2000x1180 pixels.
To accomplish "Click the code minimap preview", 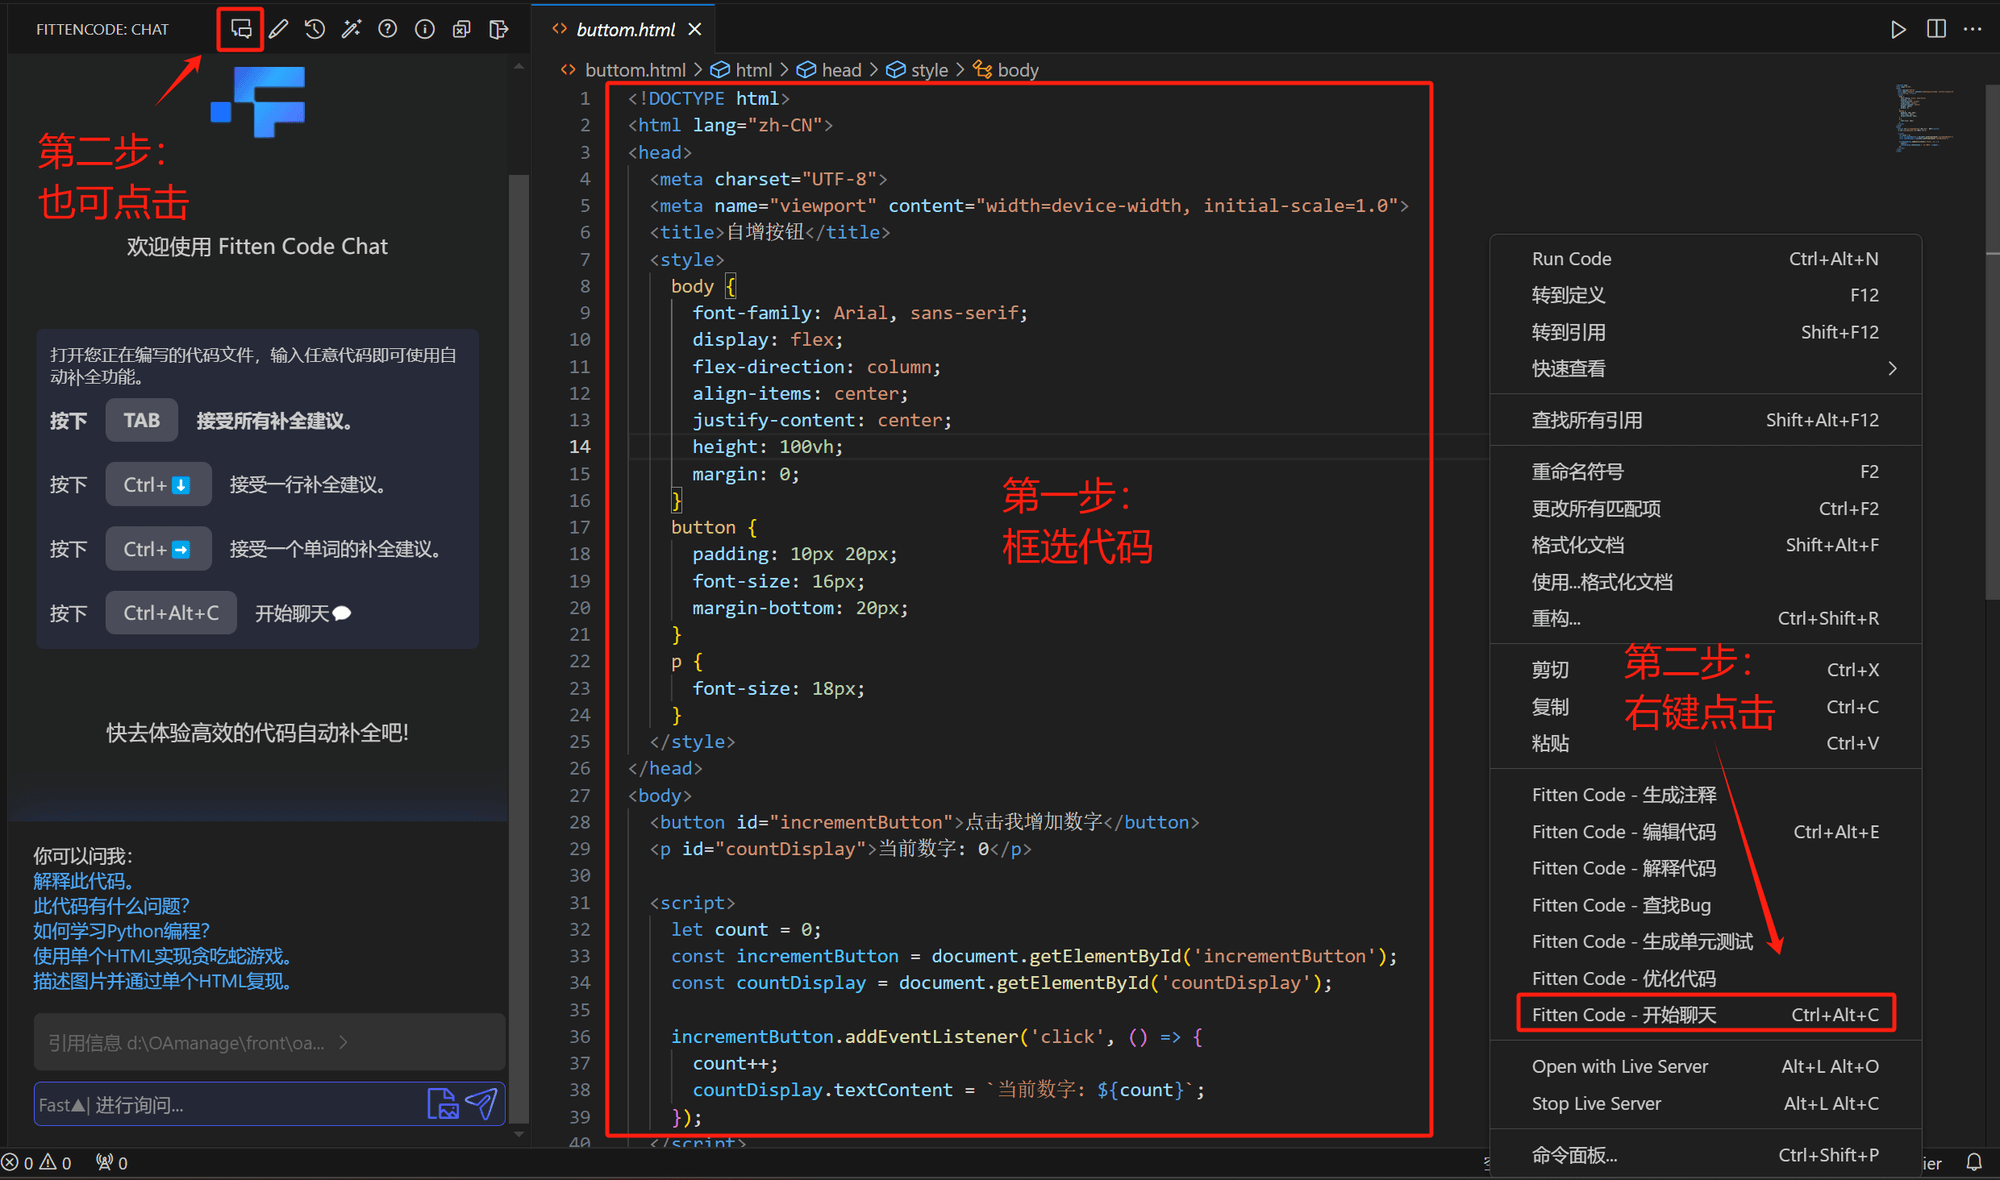I will (1925, 117).
